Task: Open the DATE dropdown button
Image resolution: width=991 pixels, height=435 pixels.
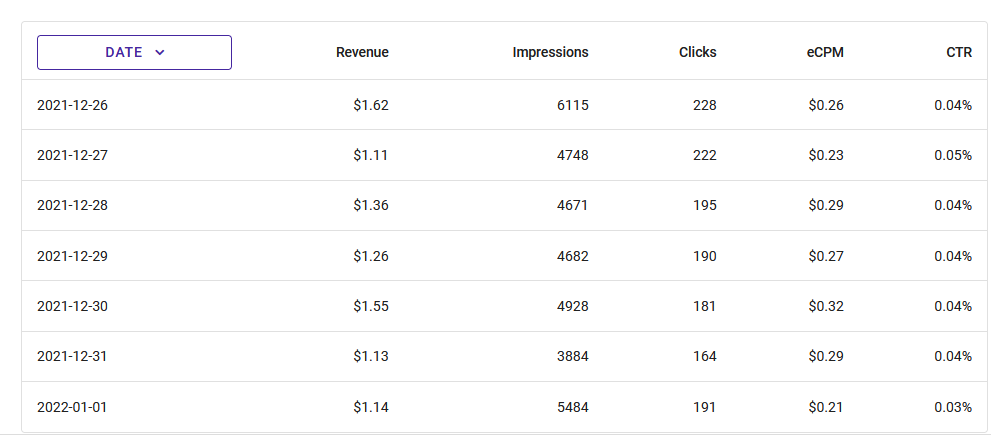Action: click(134, 53)
